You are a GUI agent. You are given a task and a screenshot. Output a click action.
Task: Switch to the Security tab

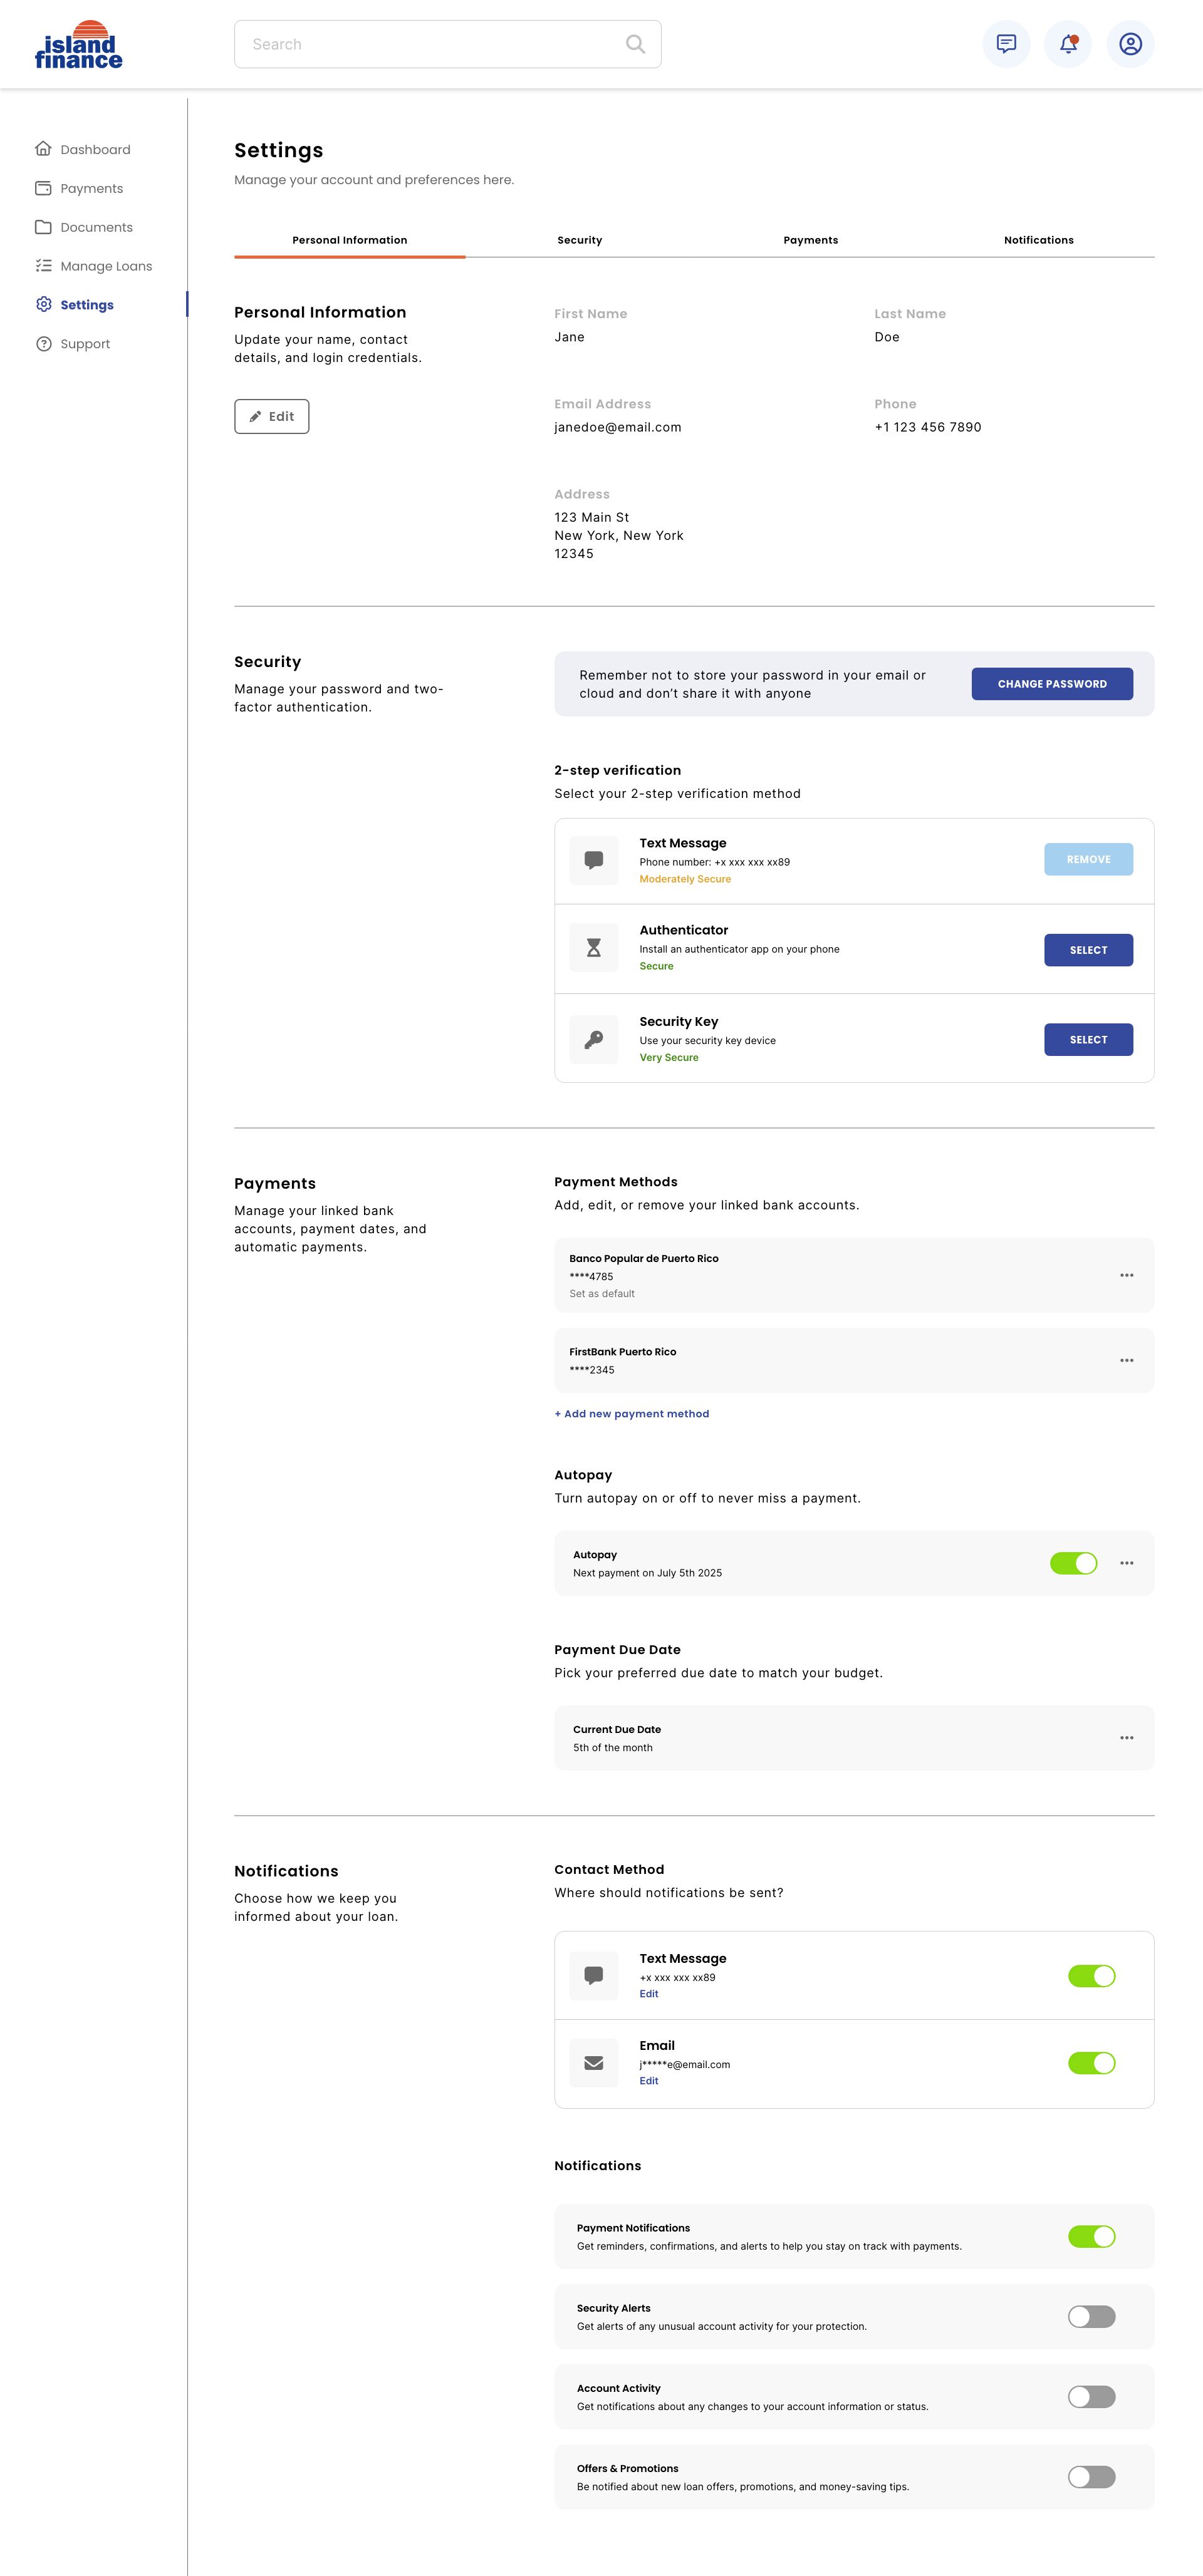pyautogui.click(x=579, y=240)
